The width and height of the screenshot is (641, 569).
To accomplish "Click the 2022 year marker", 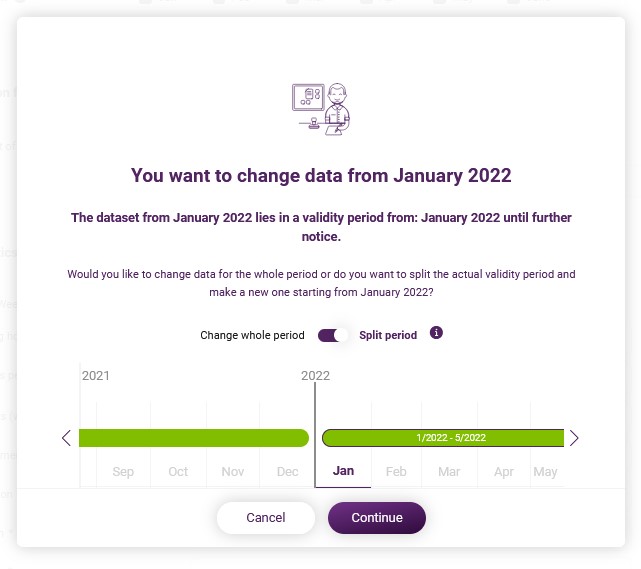I will click(x=315, y=375).
